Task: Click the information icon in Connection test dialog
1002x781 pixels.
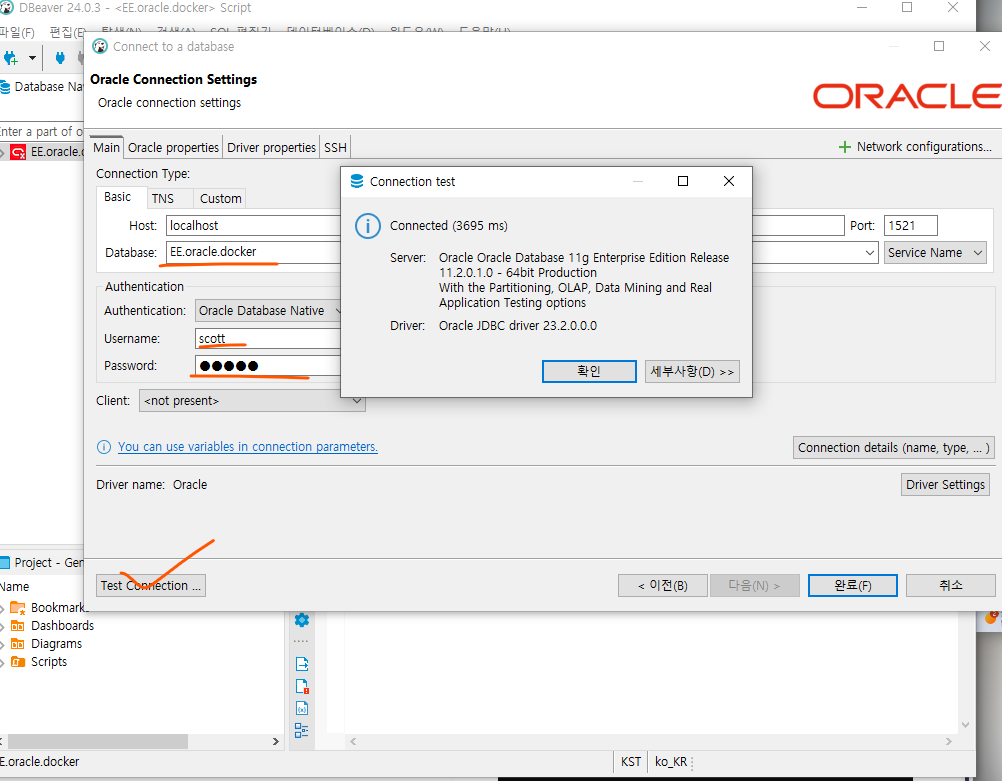Action: 367,226
